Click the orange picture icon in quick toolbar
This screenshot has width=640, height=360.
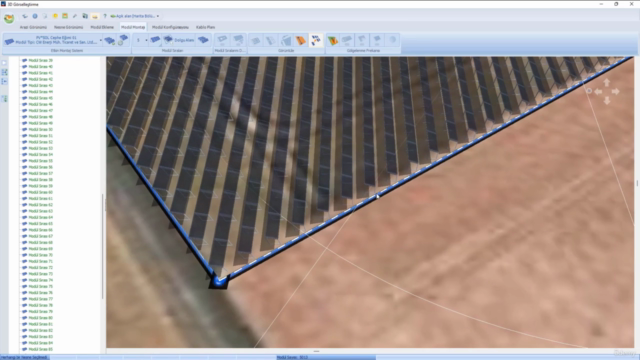tap(65, 16)
